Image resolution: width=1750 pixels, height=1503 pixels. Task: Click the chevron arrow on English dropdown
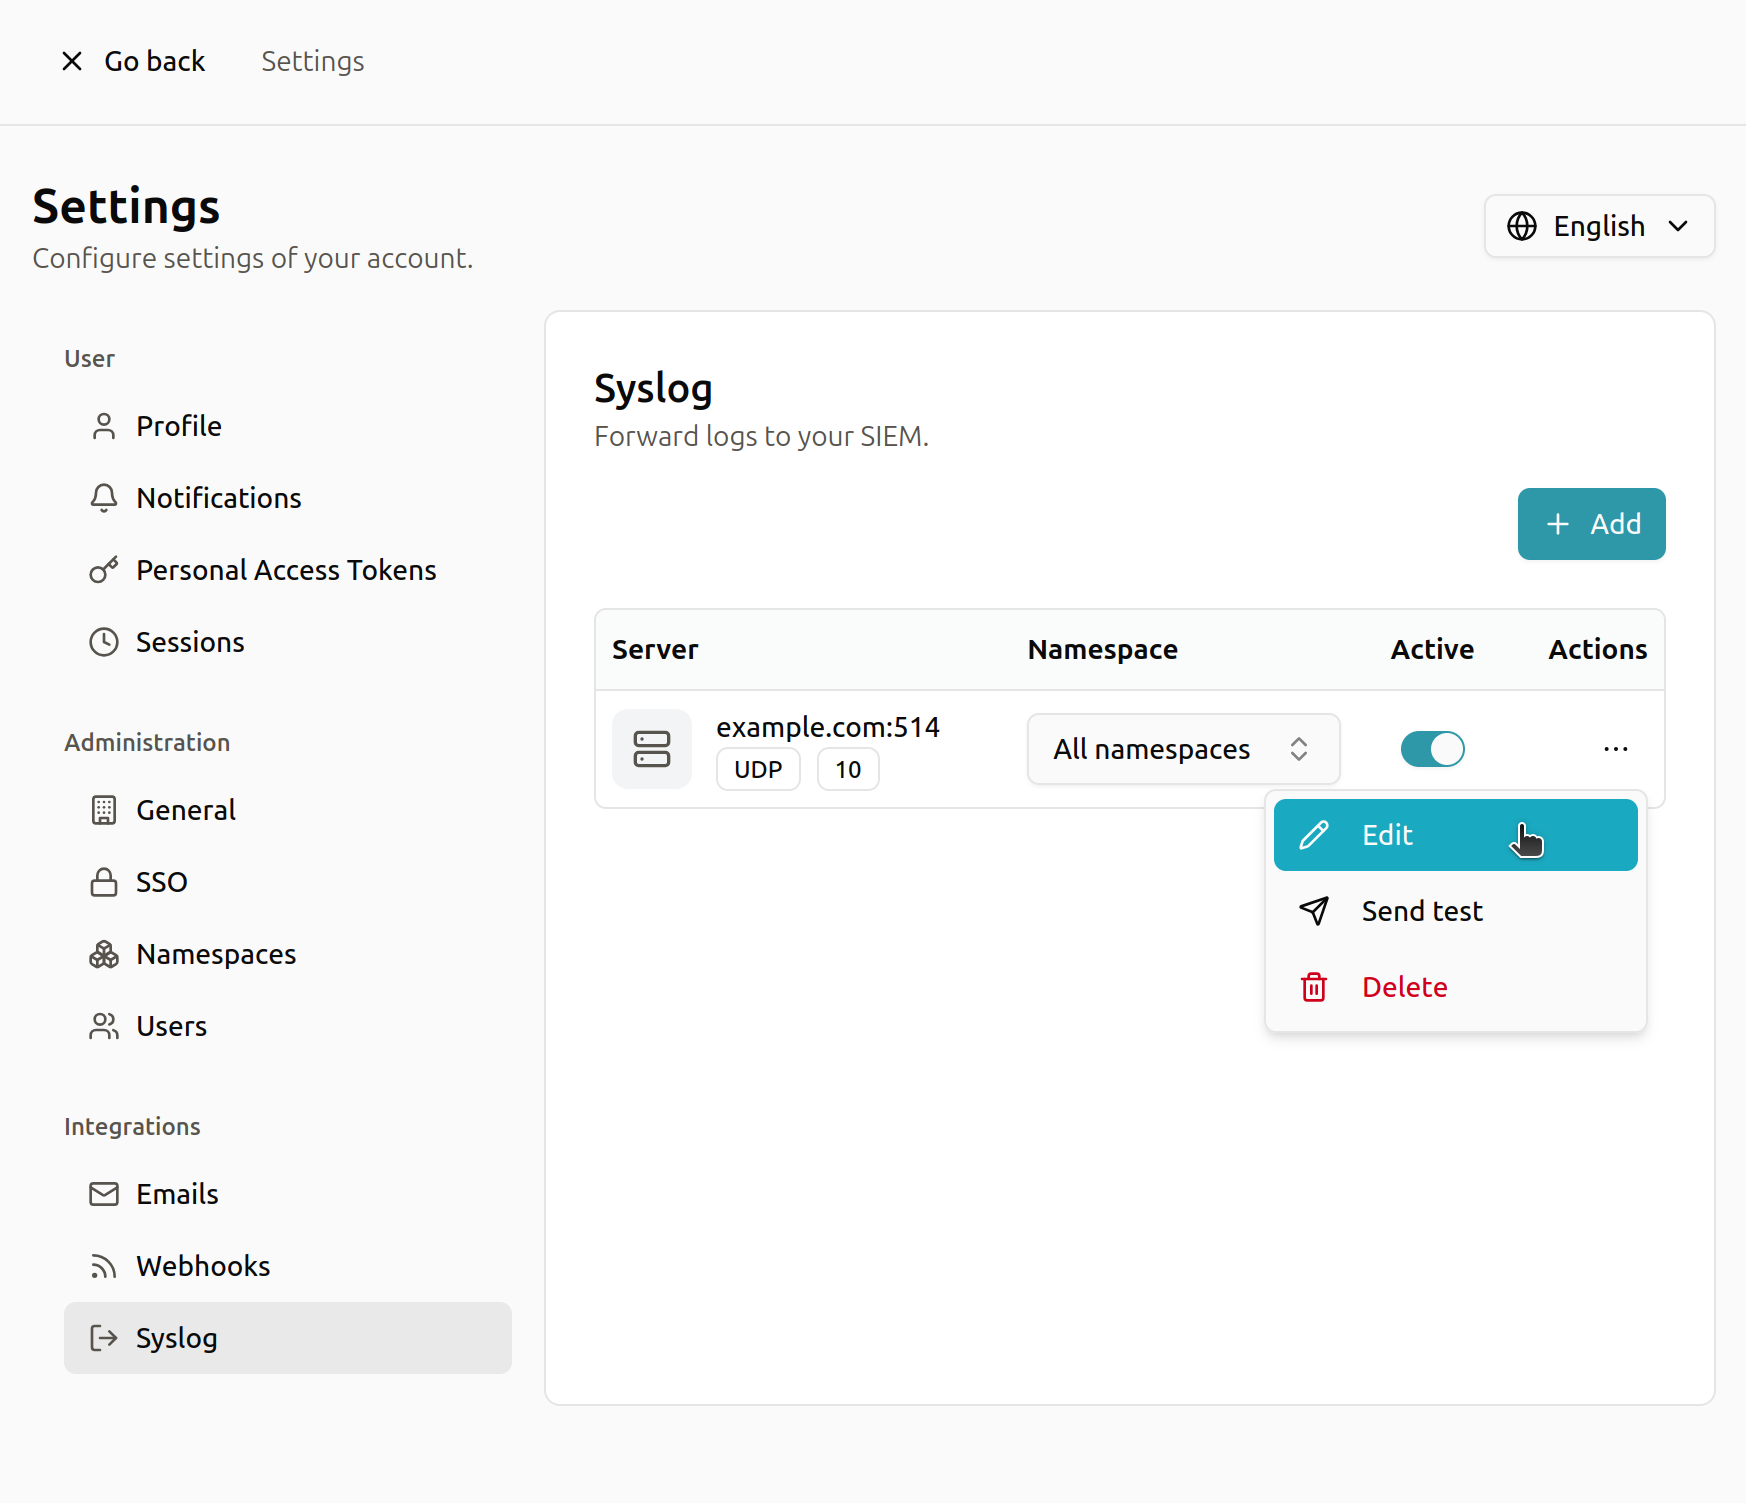1678,226
